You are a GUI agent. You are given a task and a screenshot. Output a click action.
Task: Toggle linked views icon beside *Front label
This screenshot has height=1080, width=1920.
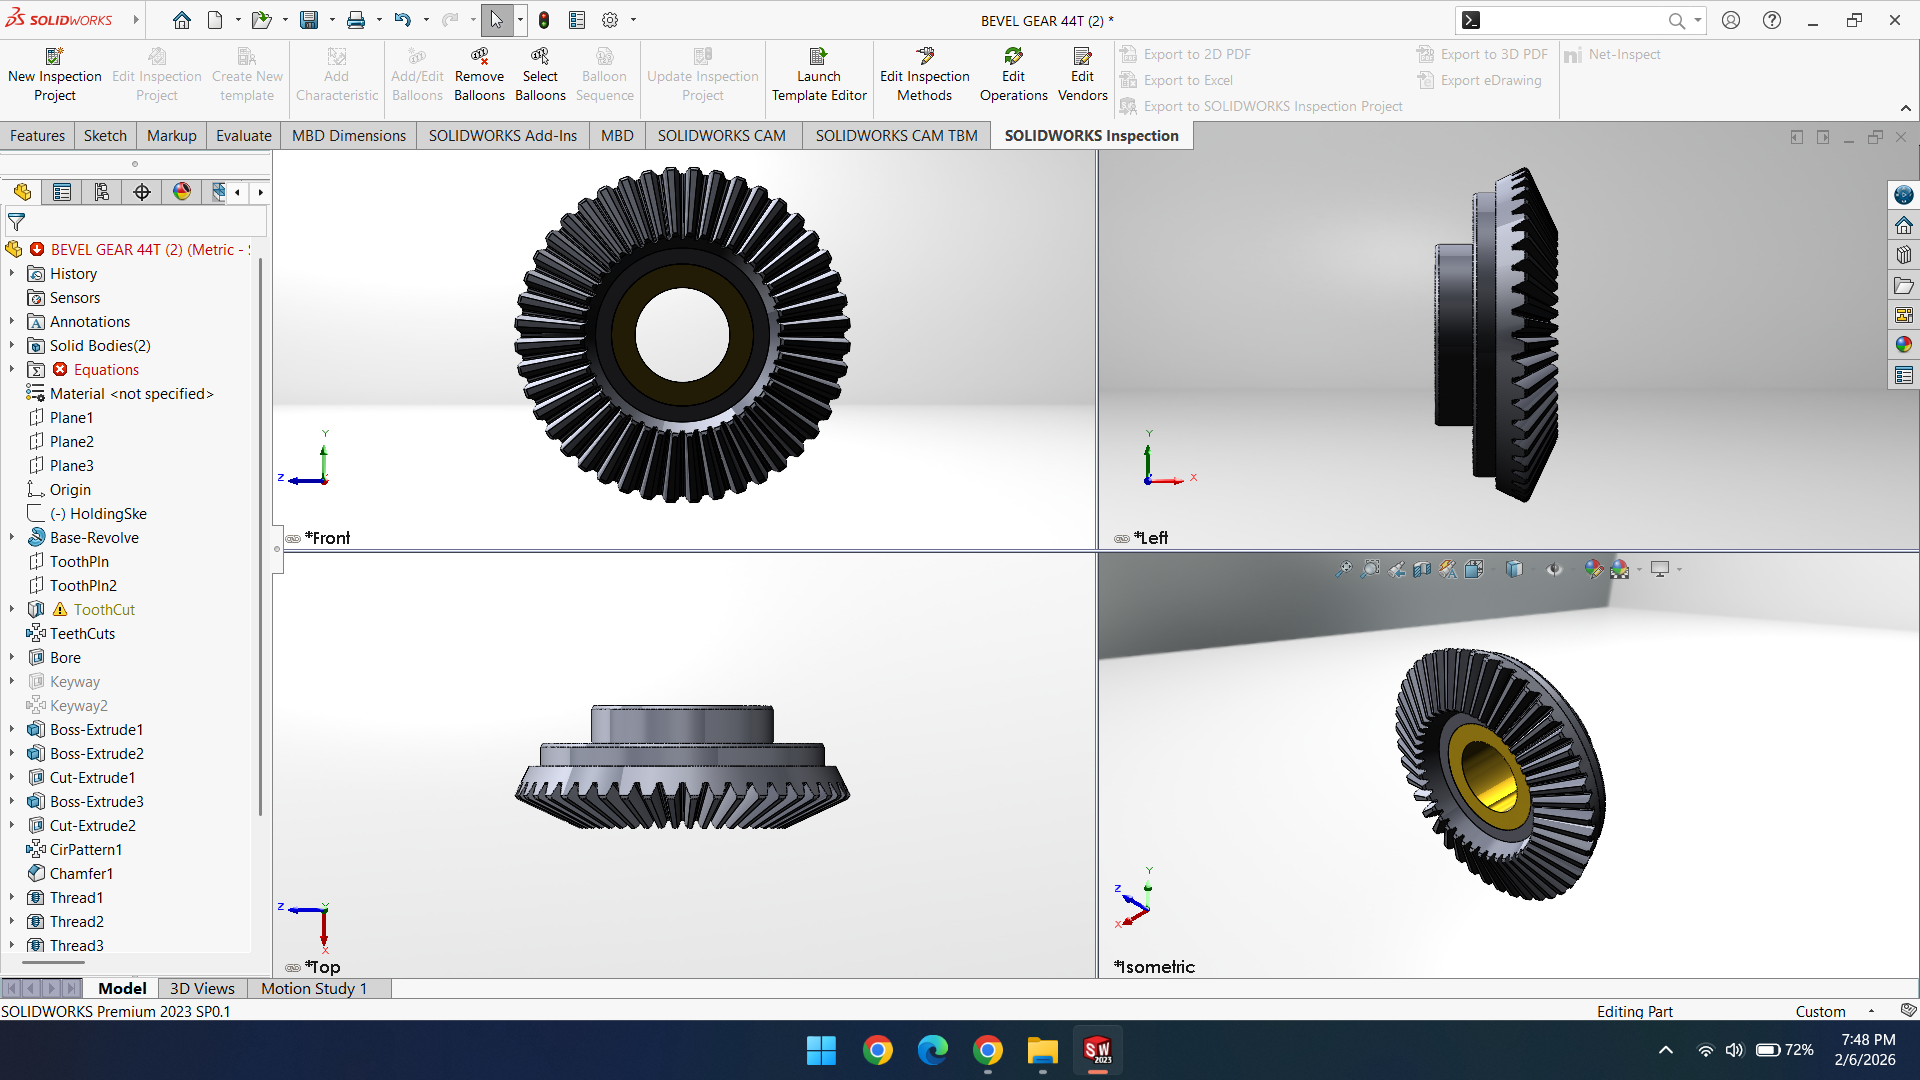[x=293, y=539]
